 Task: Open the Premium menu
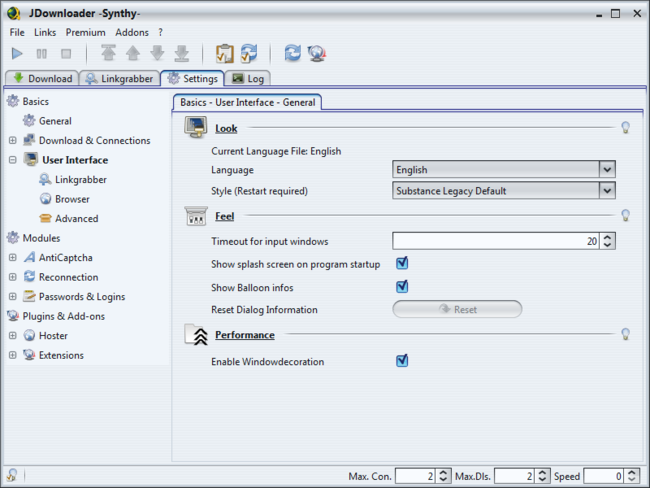[x=85, y=32]
